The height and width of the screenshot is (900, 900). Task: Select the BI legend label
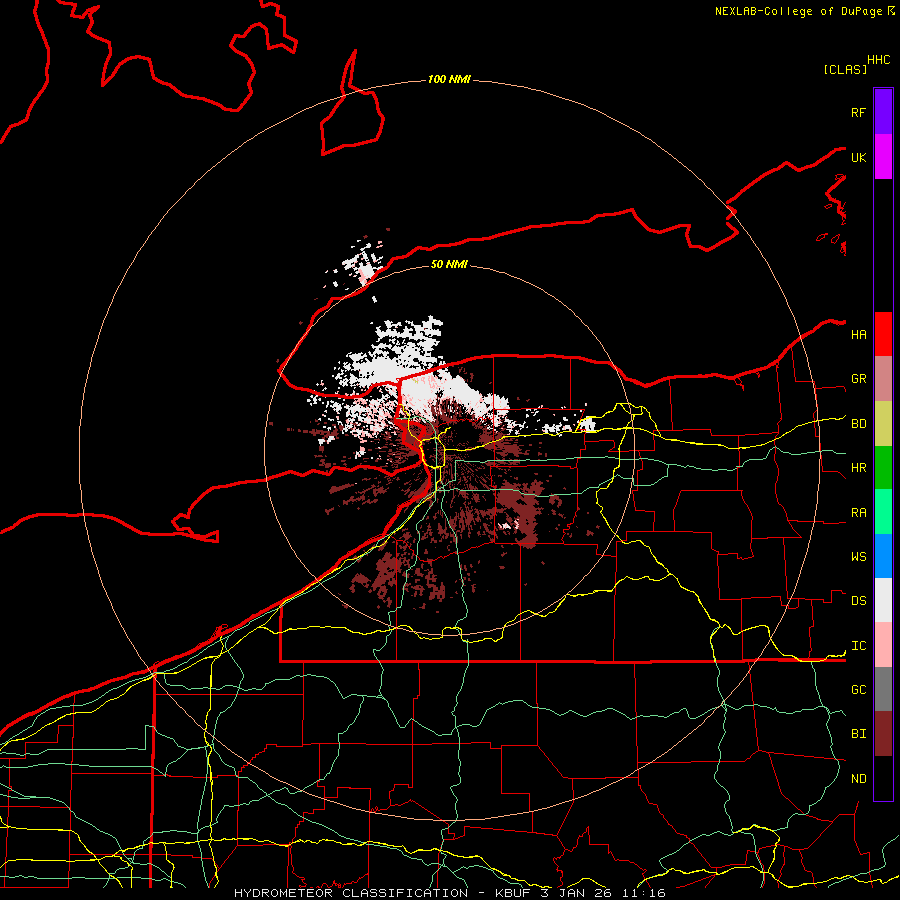click(858, 734)
